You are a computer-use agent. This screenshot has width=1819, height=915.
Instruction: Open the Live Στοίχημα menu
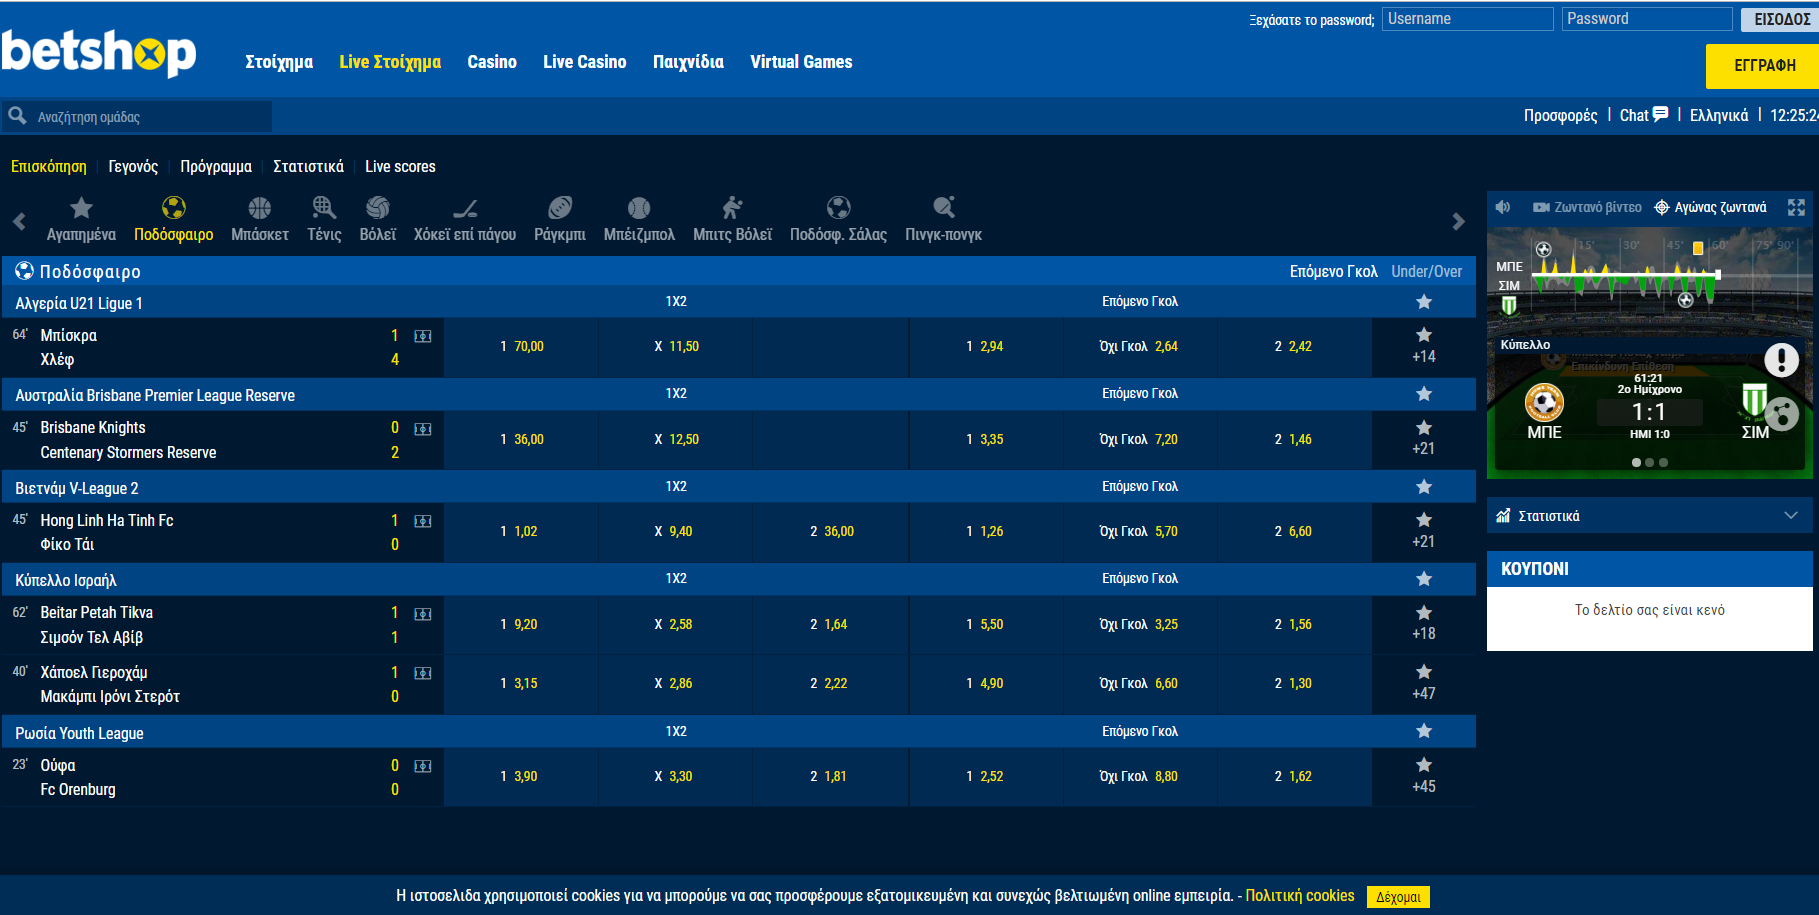(x=390, y=62)
